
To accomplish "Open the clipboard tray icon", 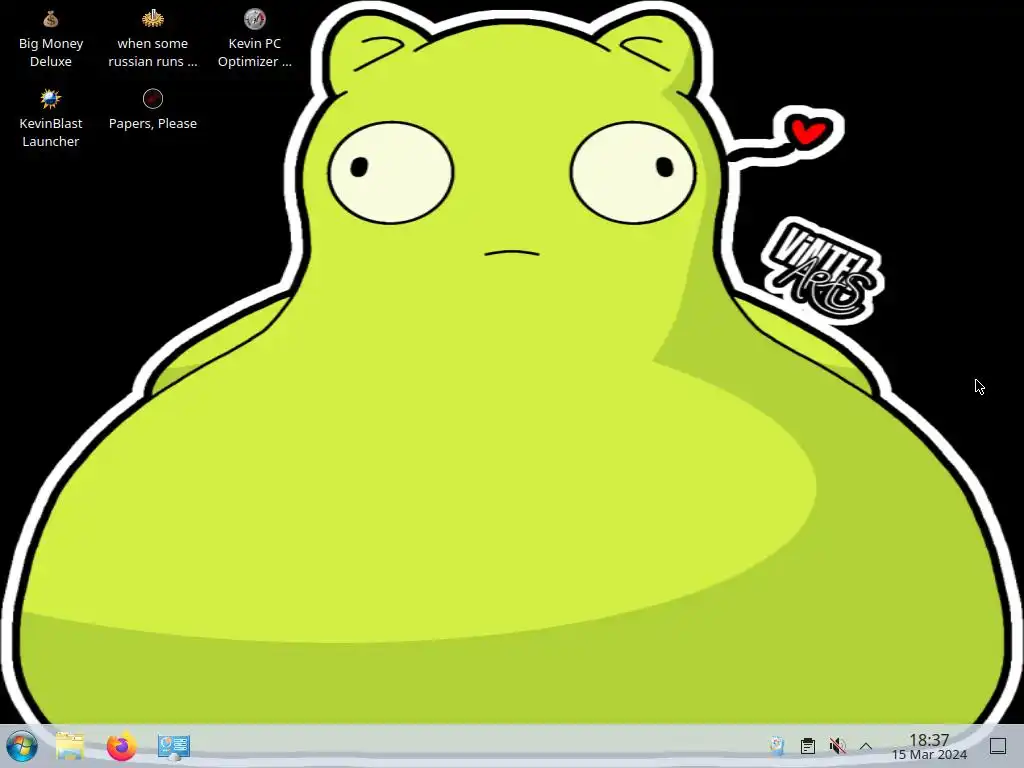I will pos(808,746).
